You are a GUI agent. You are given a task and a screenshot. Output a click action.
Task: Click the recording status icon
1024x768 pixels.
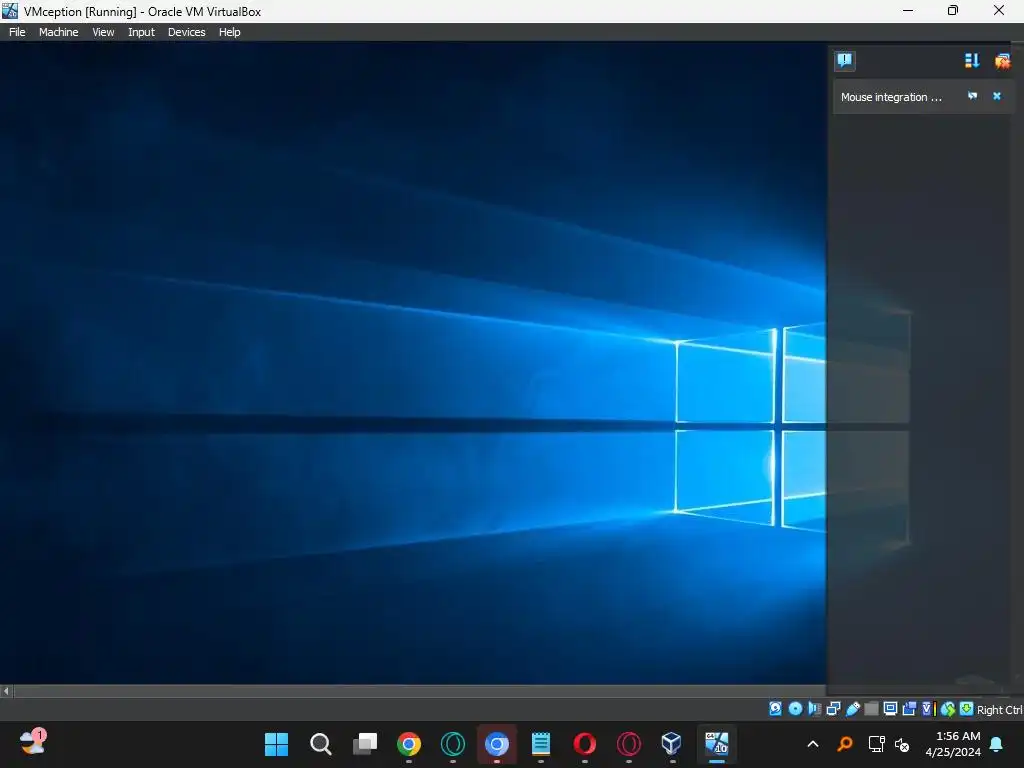909,709
